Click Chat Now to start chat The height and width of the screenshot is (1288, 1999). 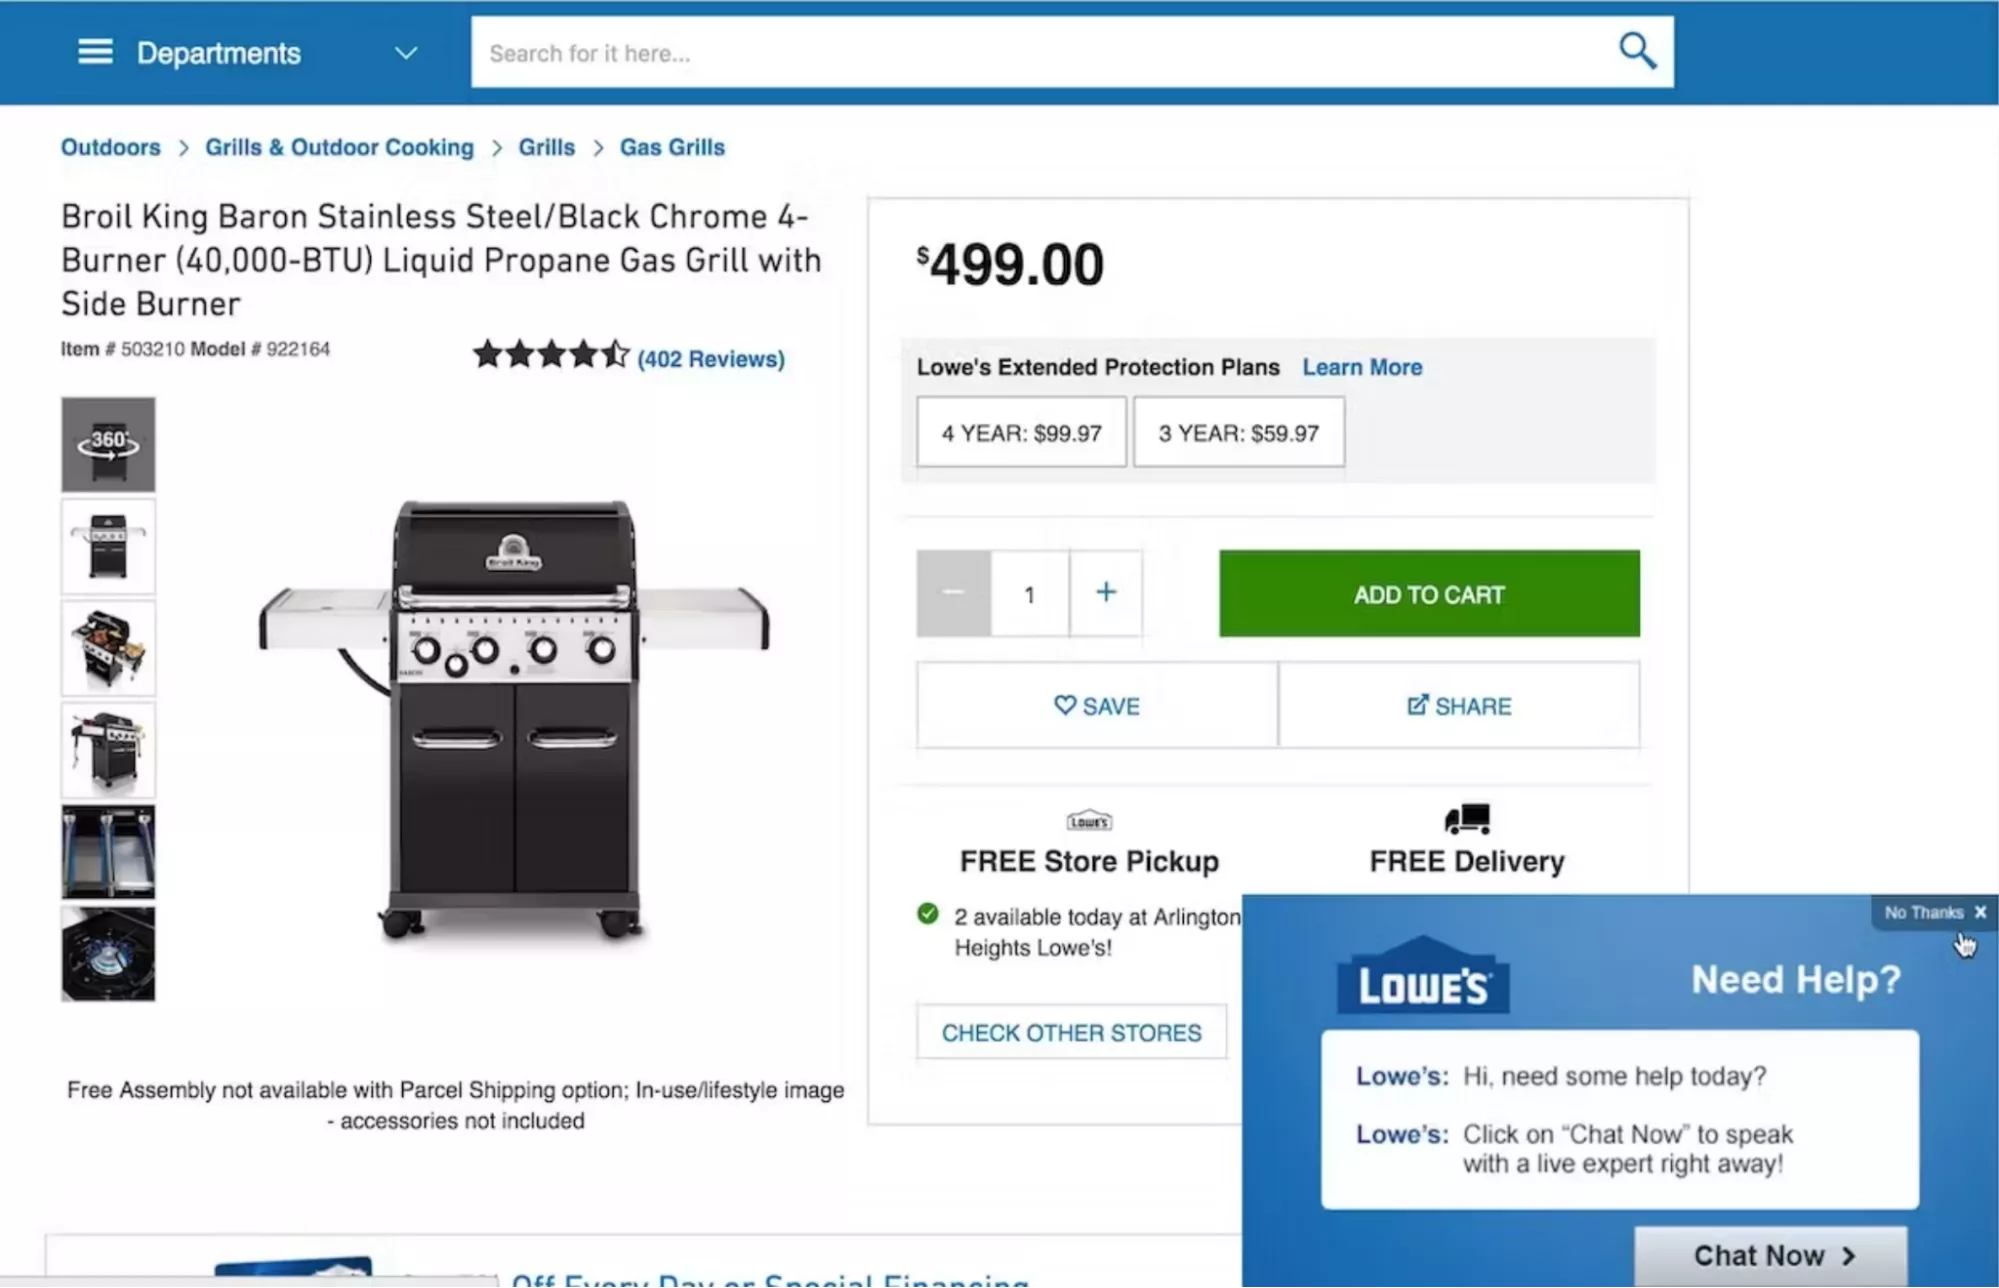coord(1771,1255)
